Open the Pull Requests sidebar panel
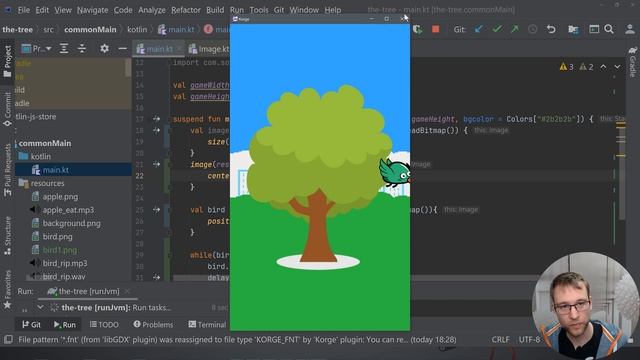The width and height of the screenshot is (640, 360). [7, 170]
